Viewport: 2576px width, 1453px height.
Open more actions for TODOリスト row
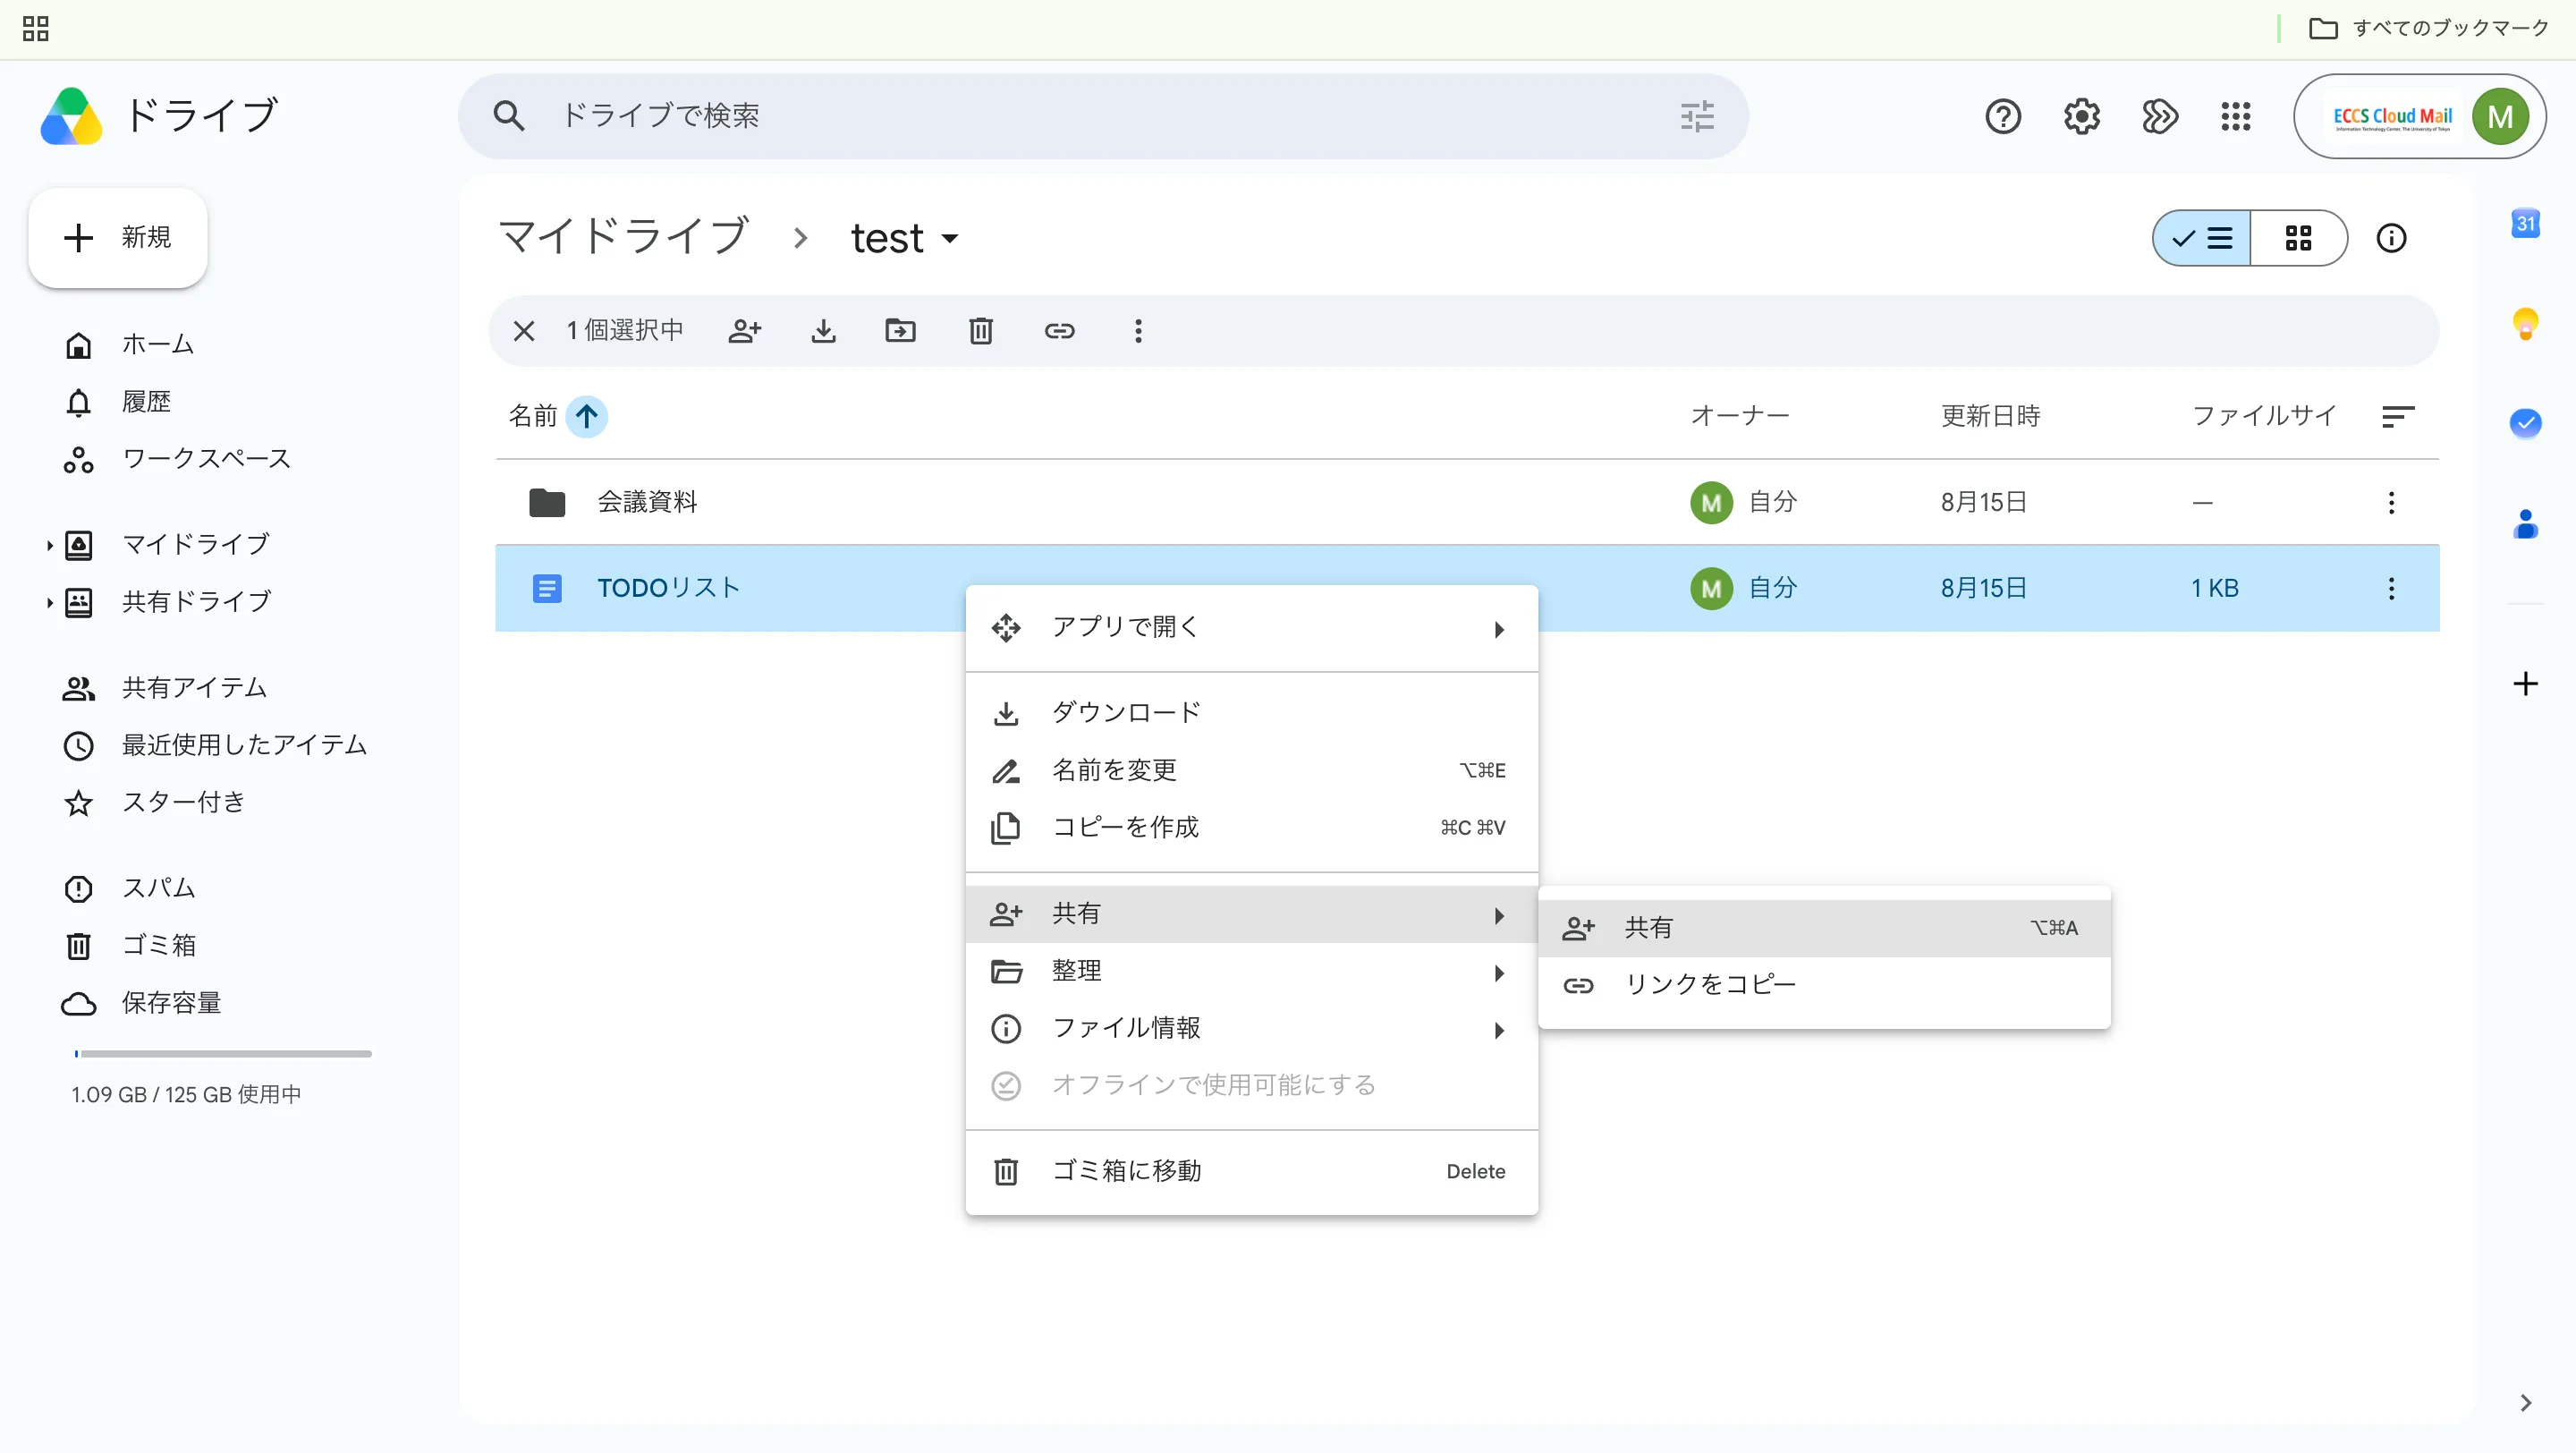coord(2391,588)
